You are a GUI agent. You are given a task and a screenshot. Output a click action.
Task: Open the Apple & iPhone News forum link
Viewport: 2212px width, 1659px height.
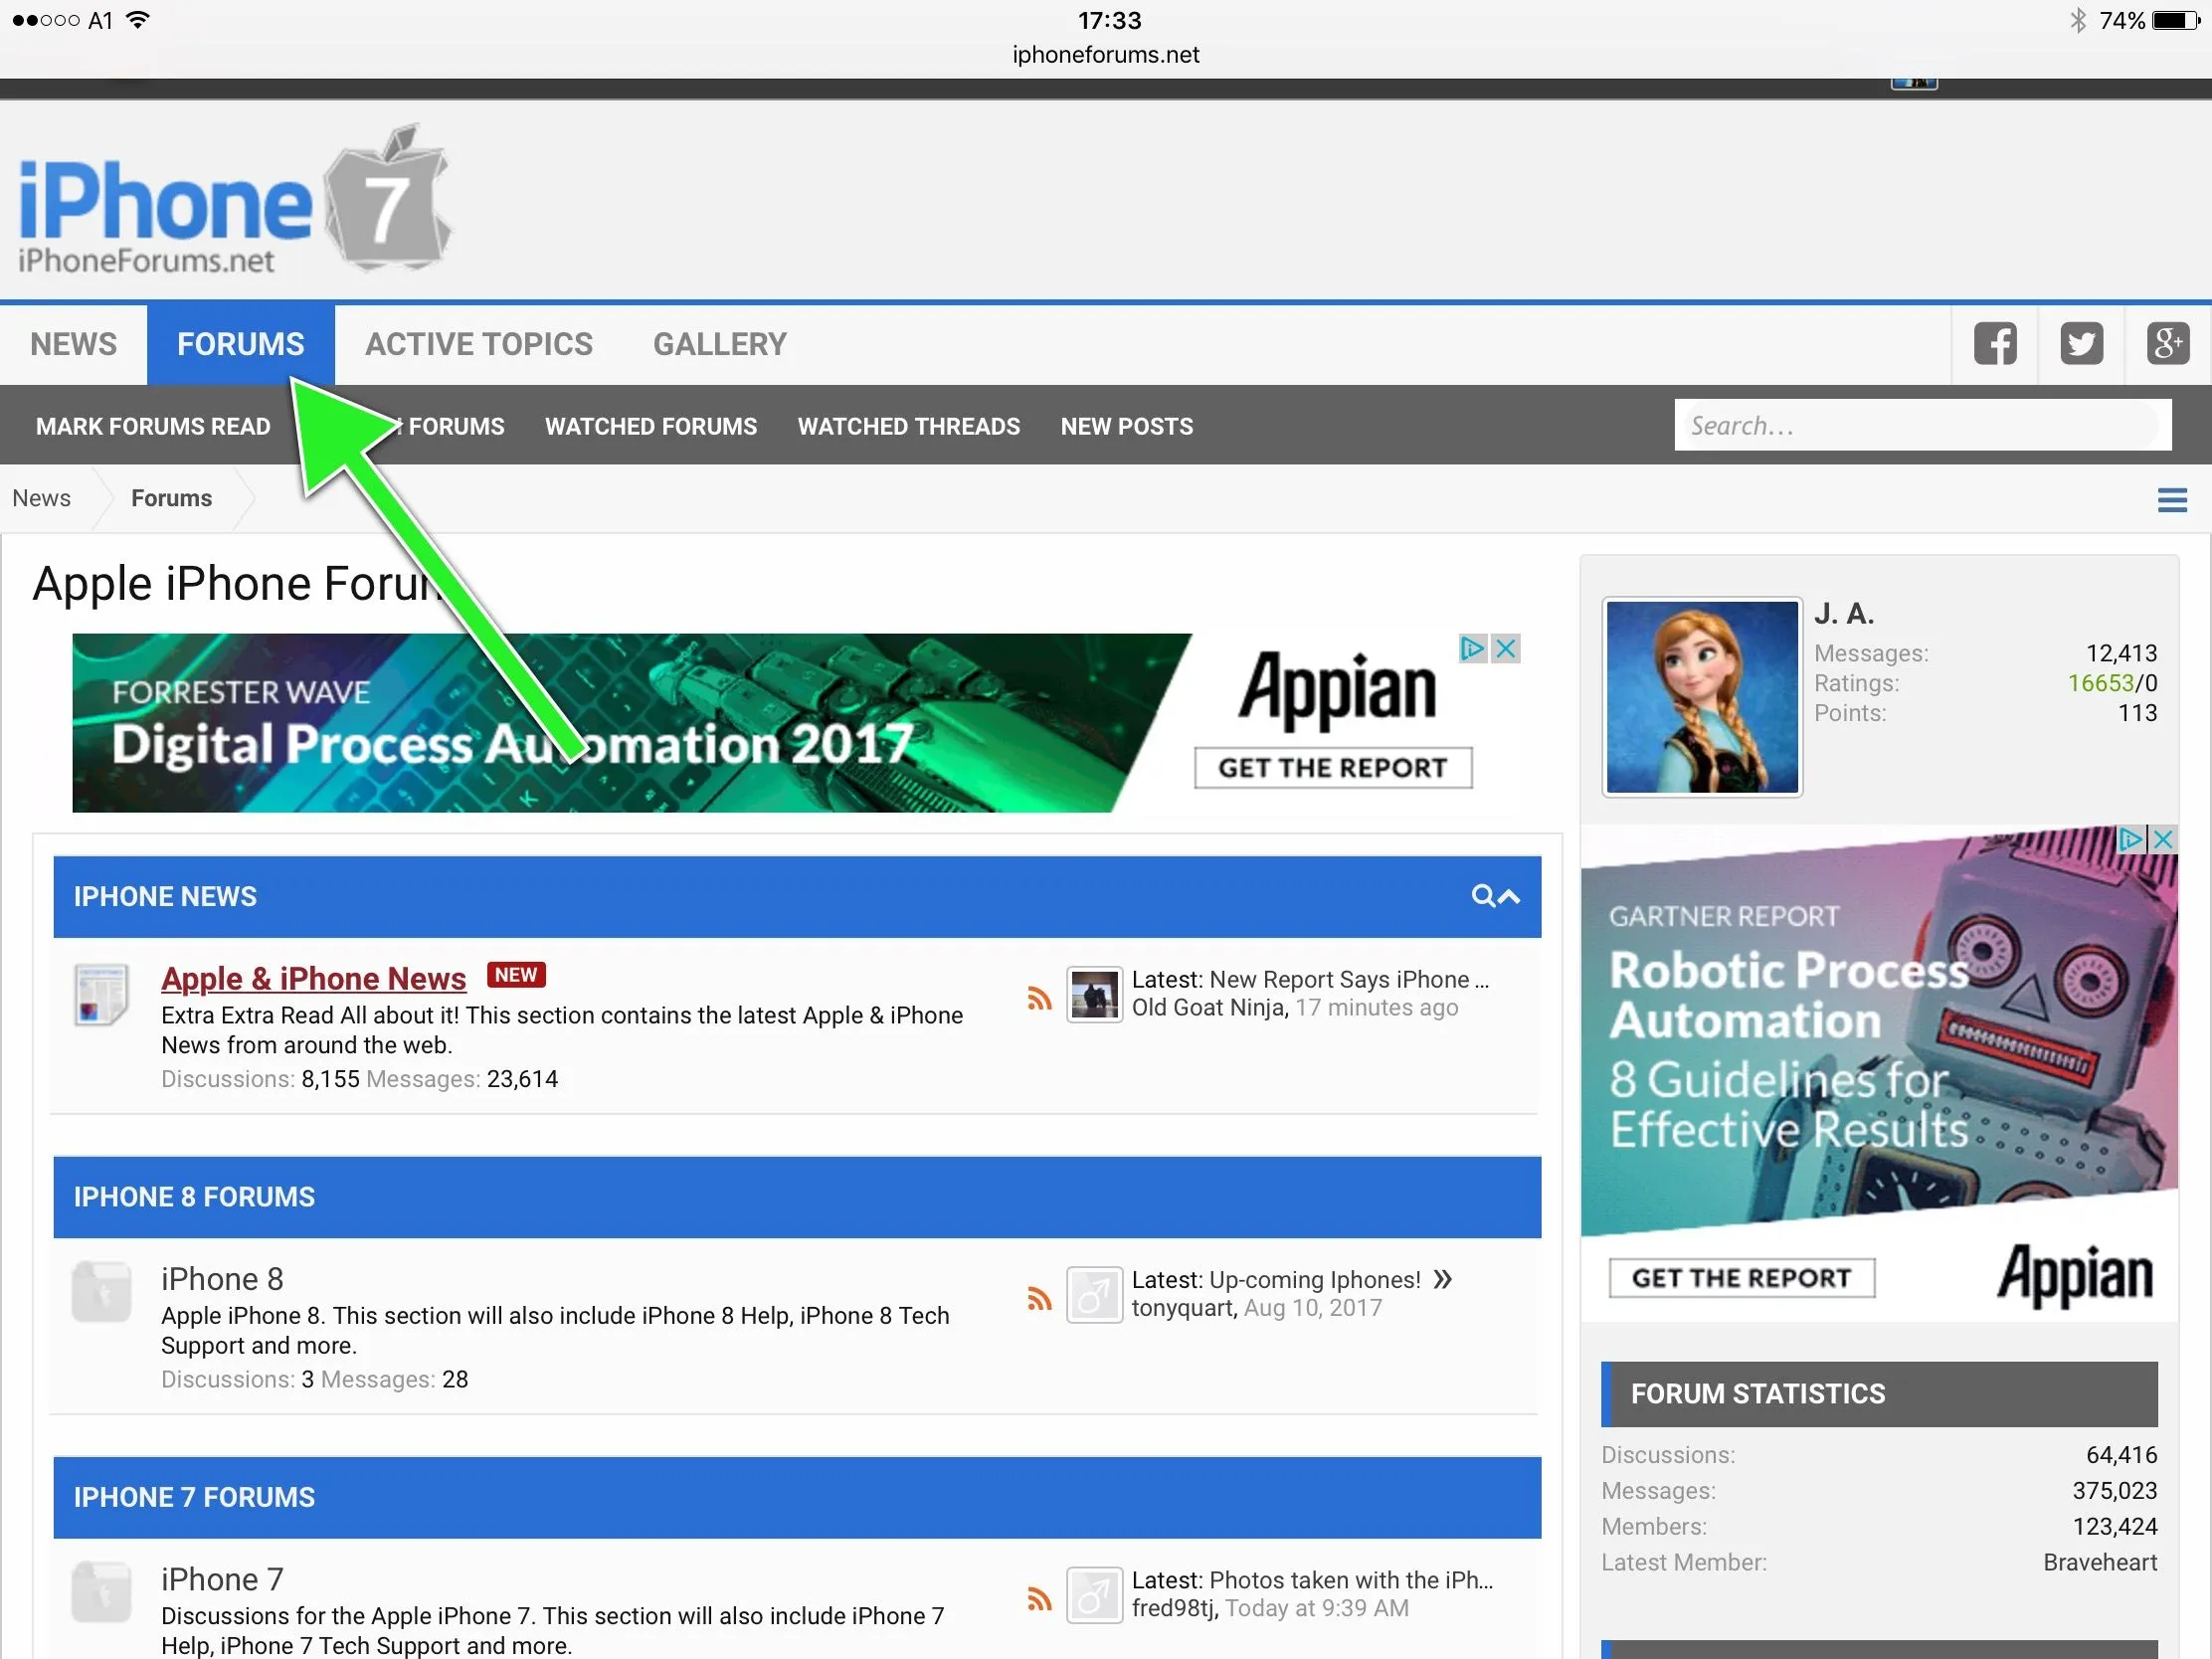coord(313,978)
